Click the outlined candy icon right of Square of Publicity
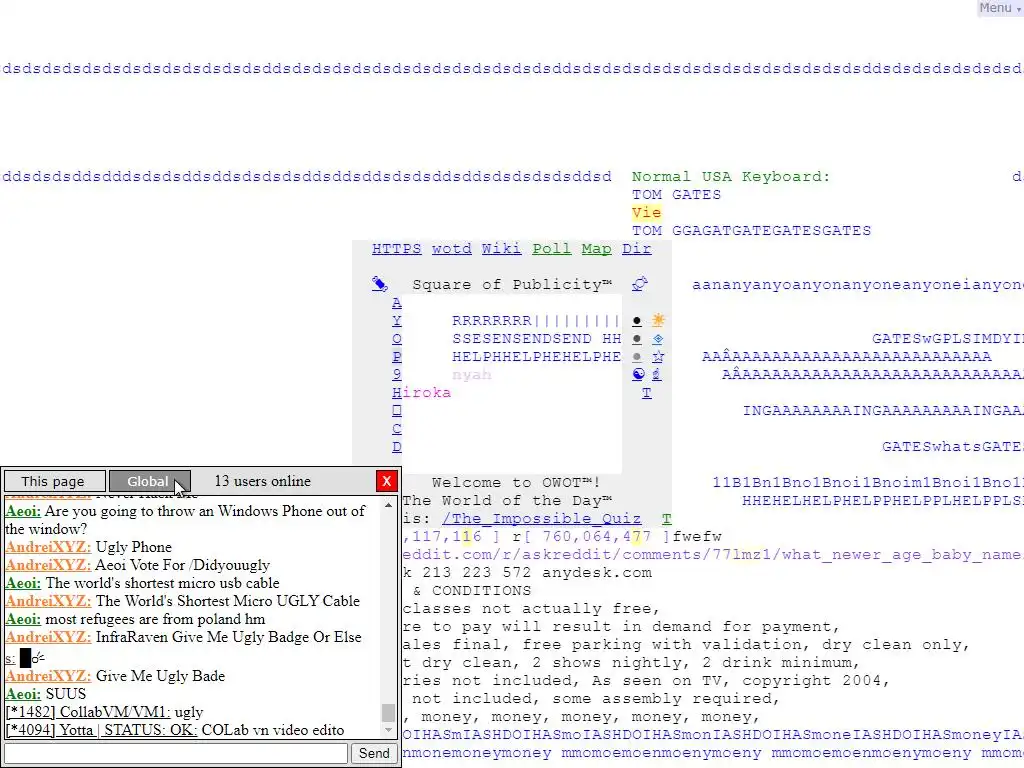 point(640,284)
